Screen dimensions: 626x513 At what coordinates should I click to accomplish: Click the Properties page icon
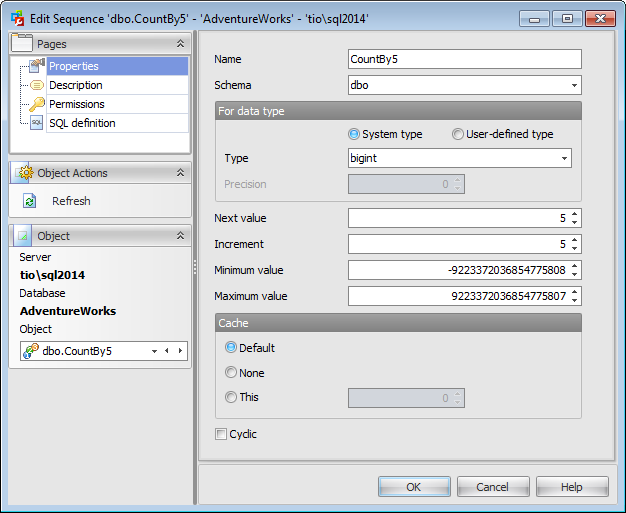(37, 66)
